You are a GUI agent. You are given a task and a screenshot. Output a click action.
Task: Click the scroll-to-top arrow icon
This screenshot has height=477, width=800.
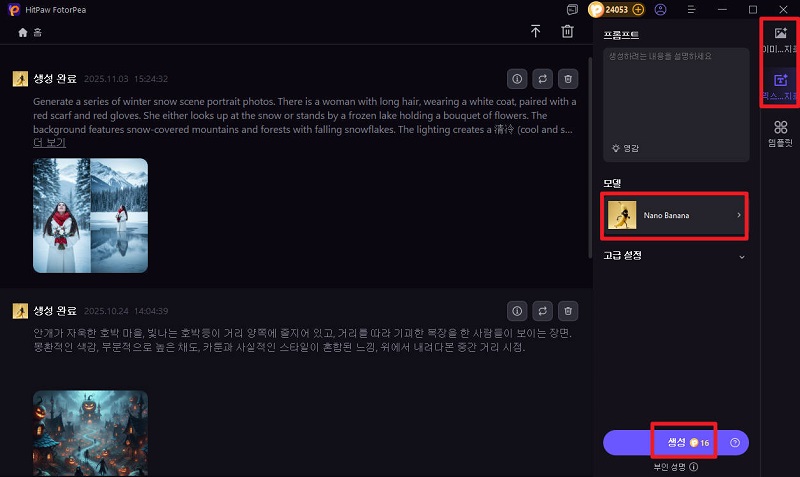pyautogui.click(x=535, y=32)
